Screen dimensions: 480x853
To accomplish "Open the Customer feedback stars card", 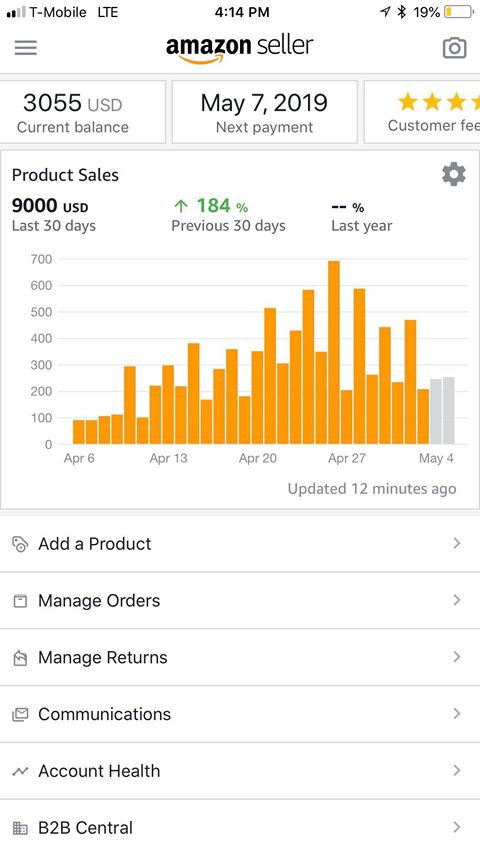I will point(422,112).
